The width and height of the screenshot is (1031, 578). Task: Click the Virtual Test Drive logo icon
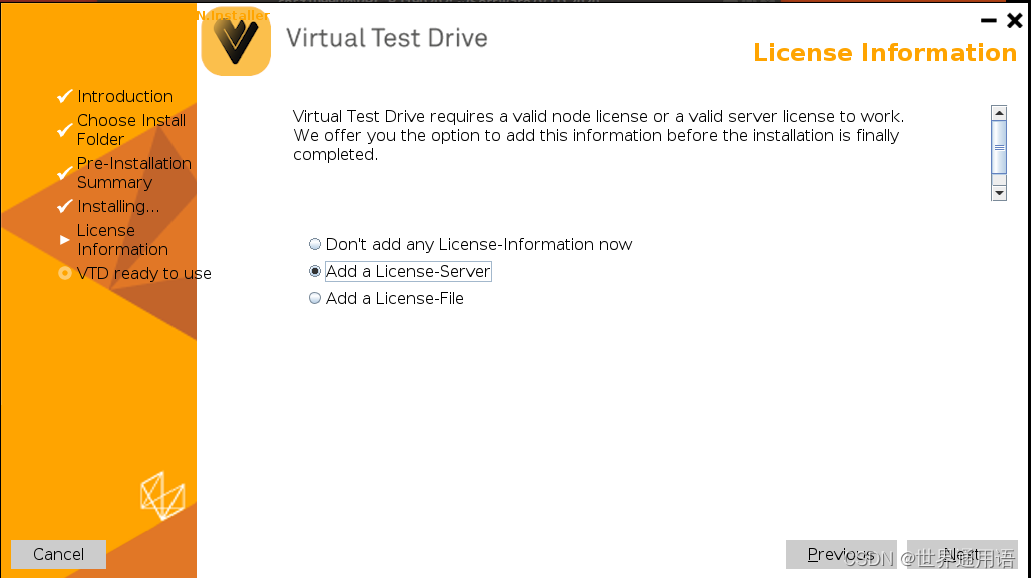(236, 43)
